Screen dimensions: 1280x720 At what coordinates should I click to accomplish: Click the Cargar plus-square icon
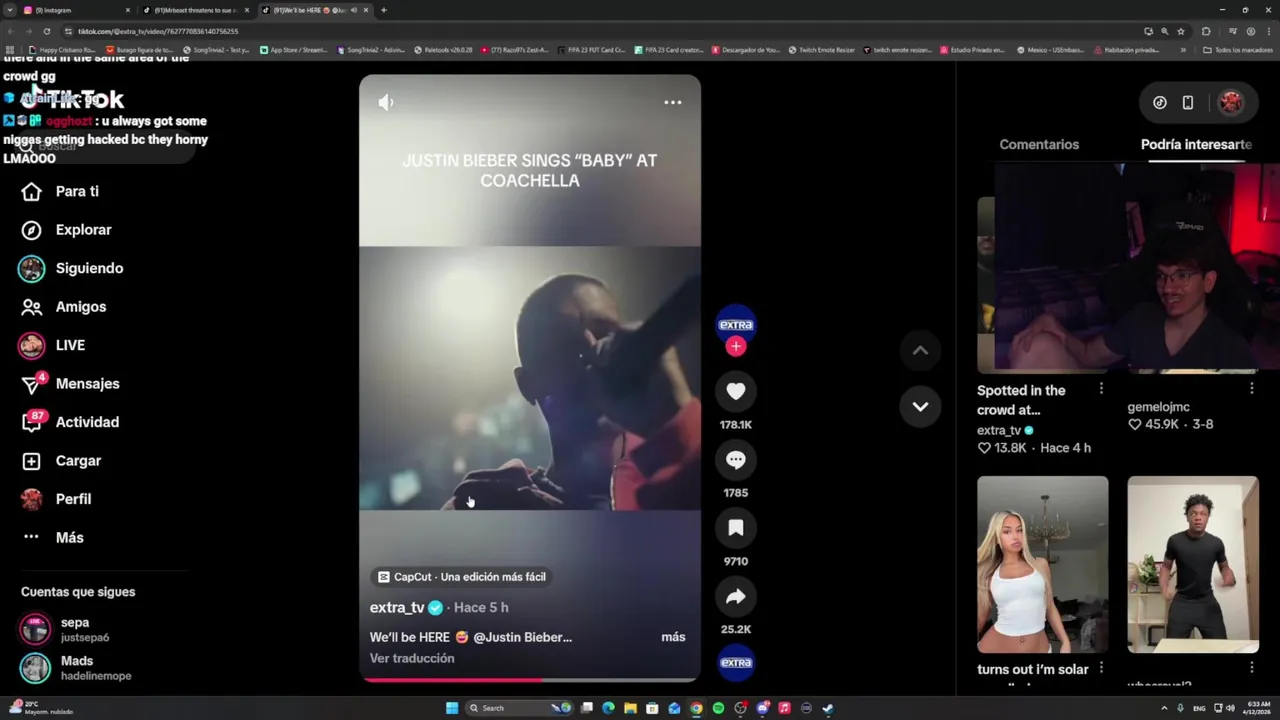click(x=32, y=461)
